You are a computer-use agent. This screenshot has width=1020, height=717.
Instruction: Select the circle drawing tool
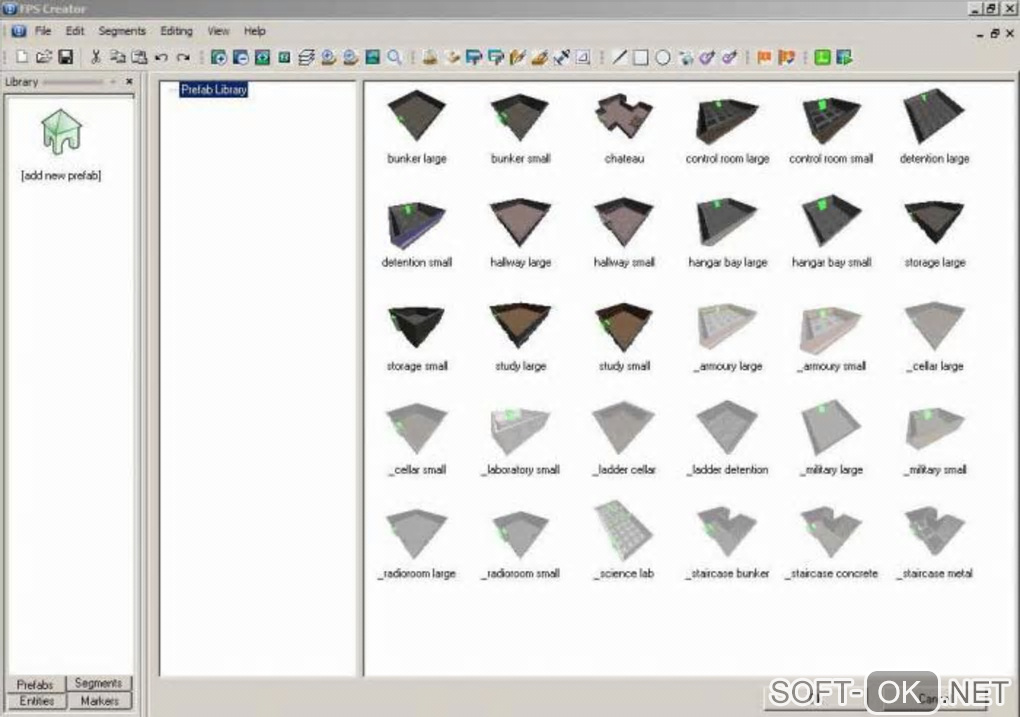tap(663, 57)
